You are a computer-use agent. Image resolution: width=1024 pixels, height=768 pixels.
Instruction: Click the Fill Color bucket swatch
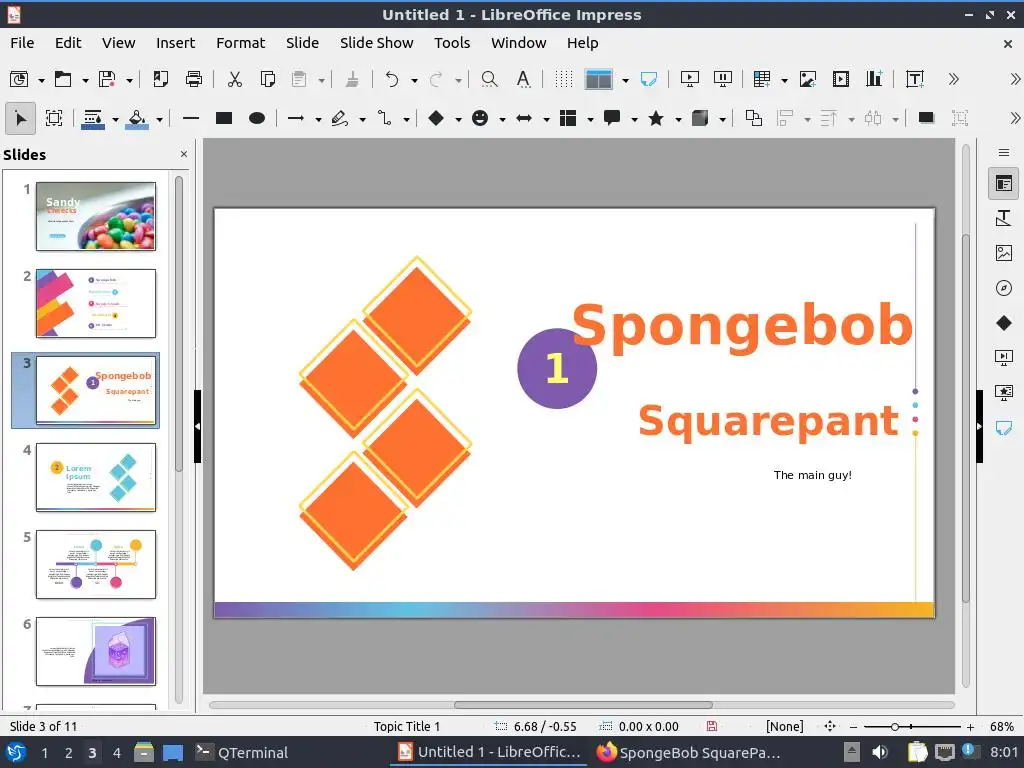point(136,118)
